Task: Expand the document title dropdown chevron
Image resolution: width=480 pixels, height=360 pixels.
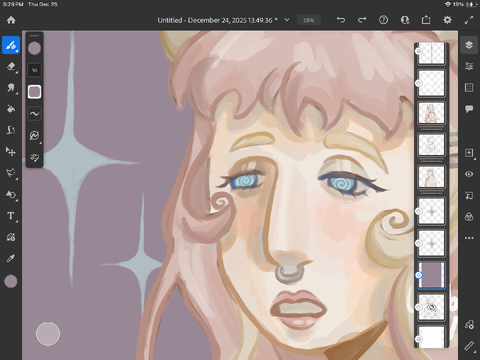Action: [x=287, y=20]
